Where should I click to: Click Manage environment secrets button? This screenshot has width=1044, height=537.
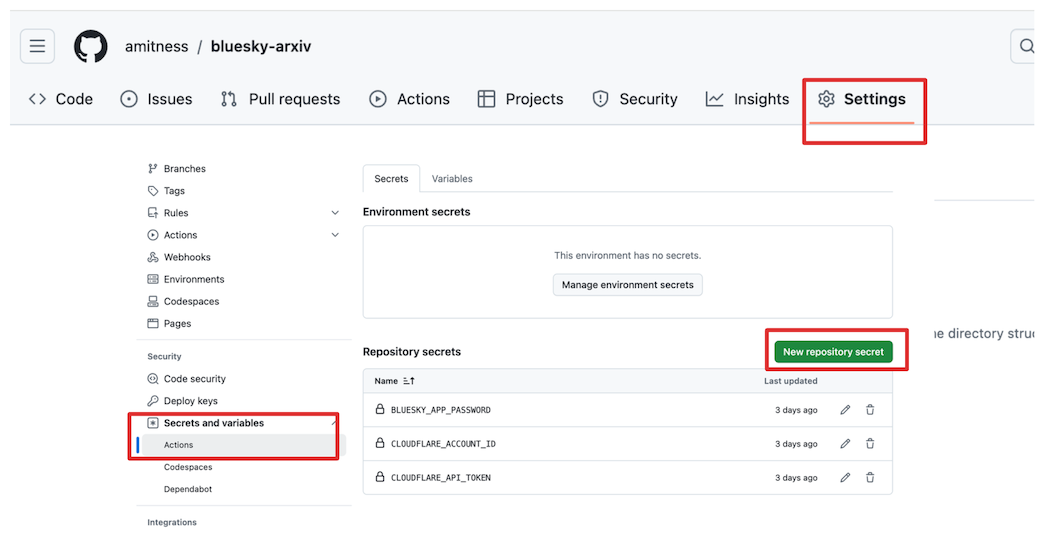click(x=627, y=285)
